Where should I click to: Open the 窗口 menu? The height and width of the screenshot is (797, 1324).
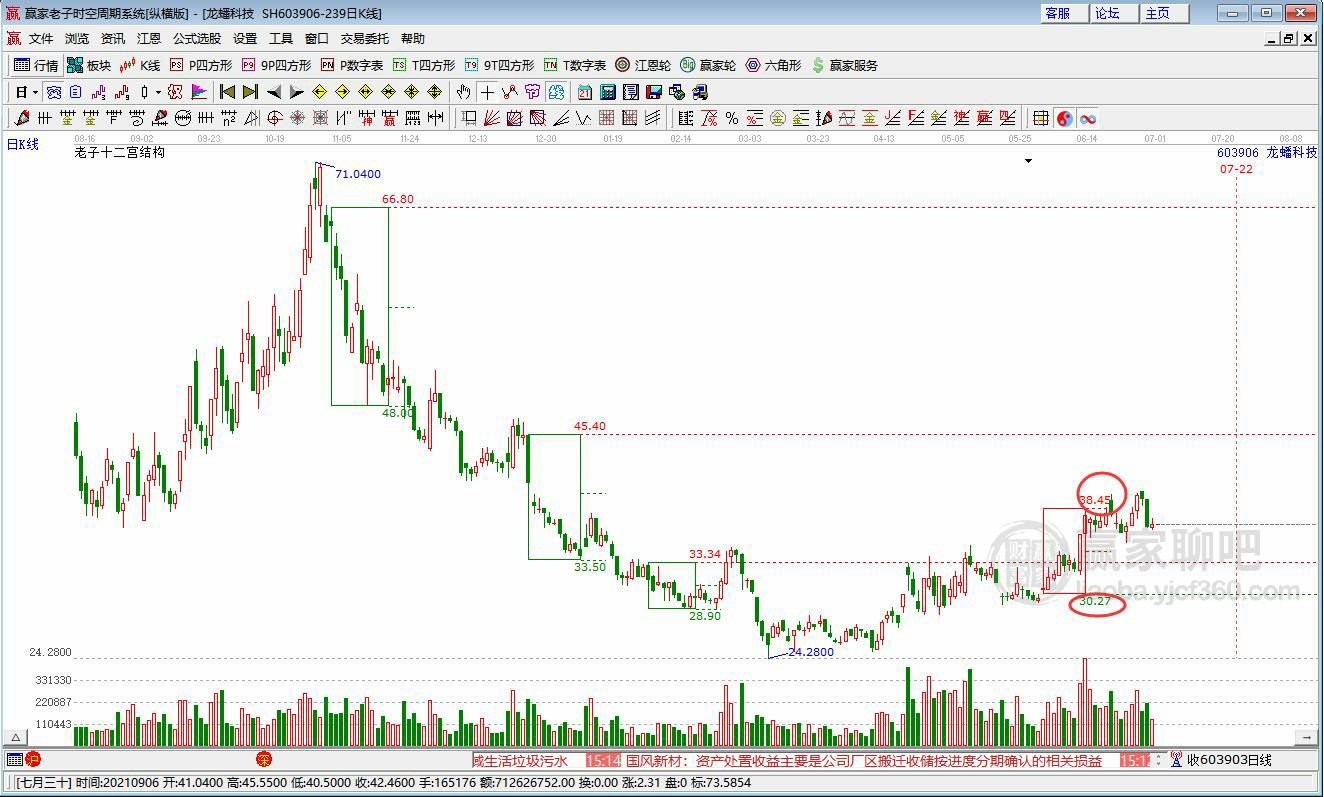[317, 39]
